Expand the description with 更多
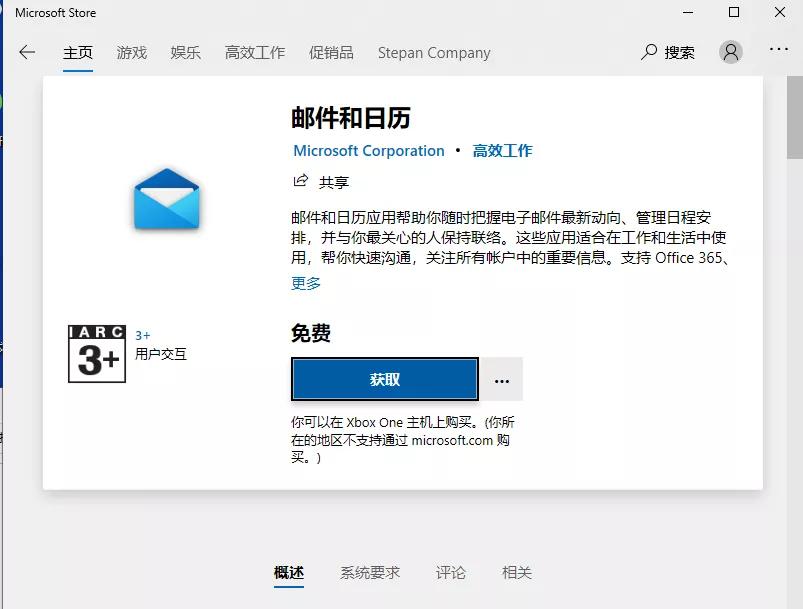Viewport: 803px width, 609px height. point(303,283)
